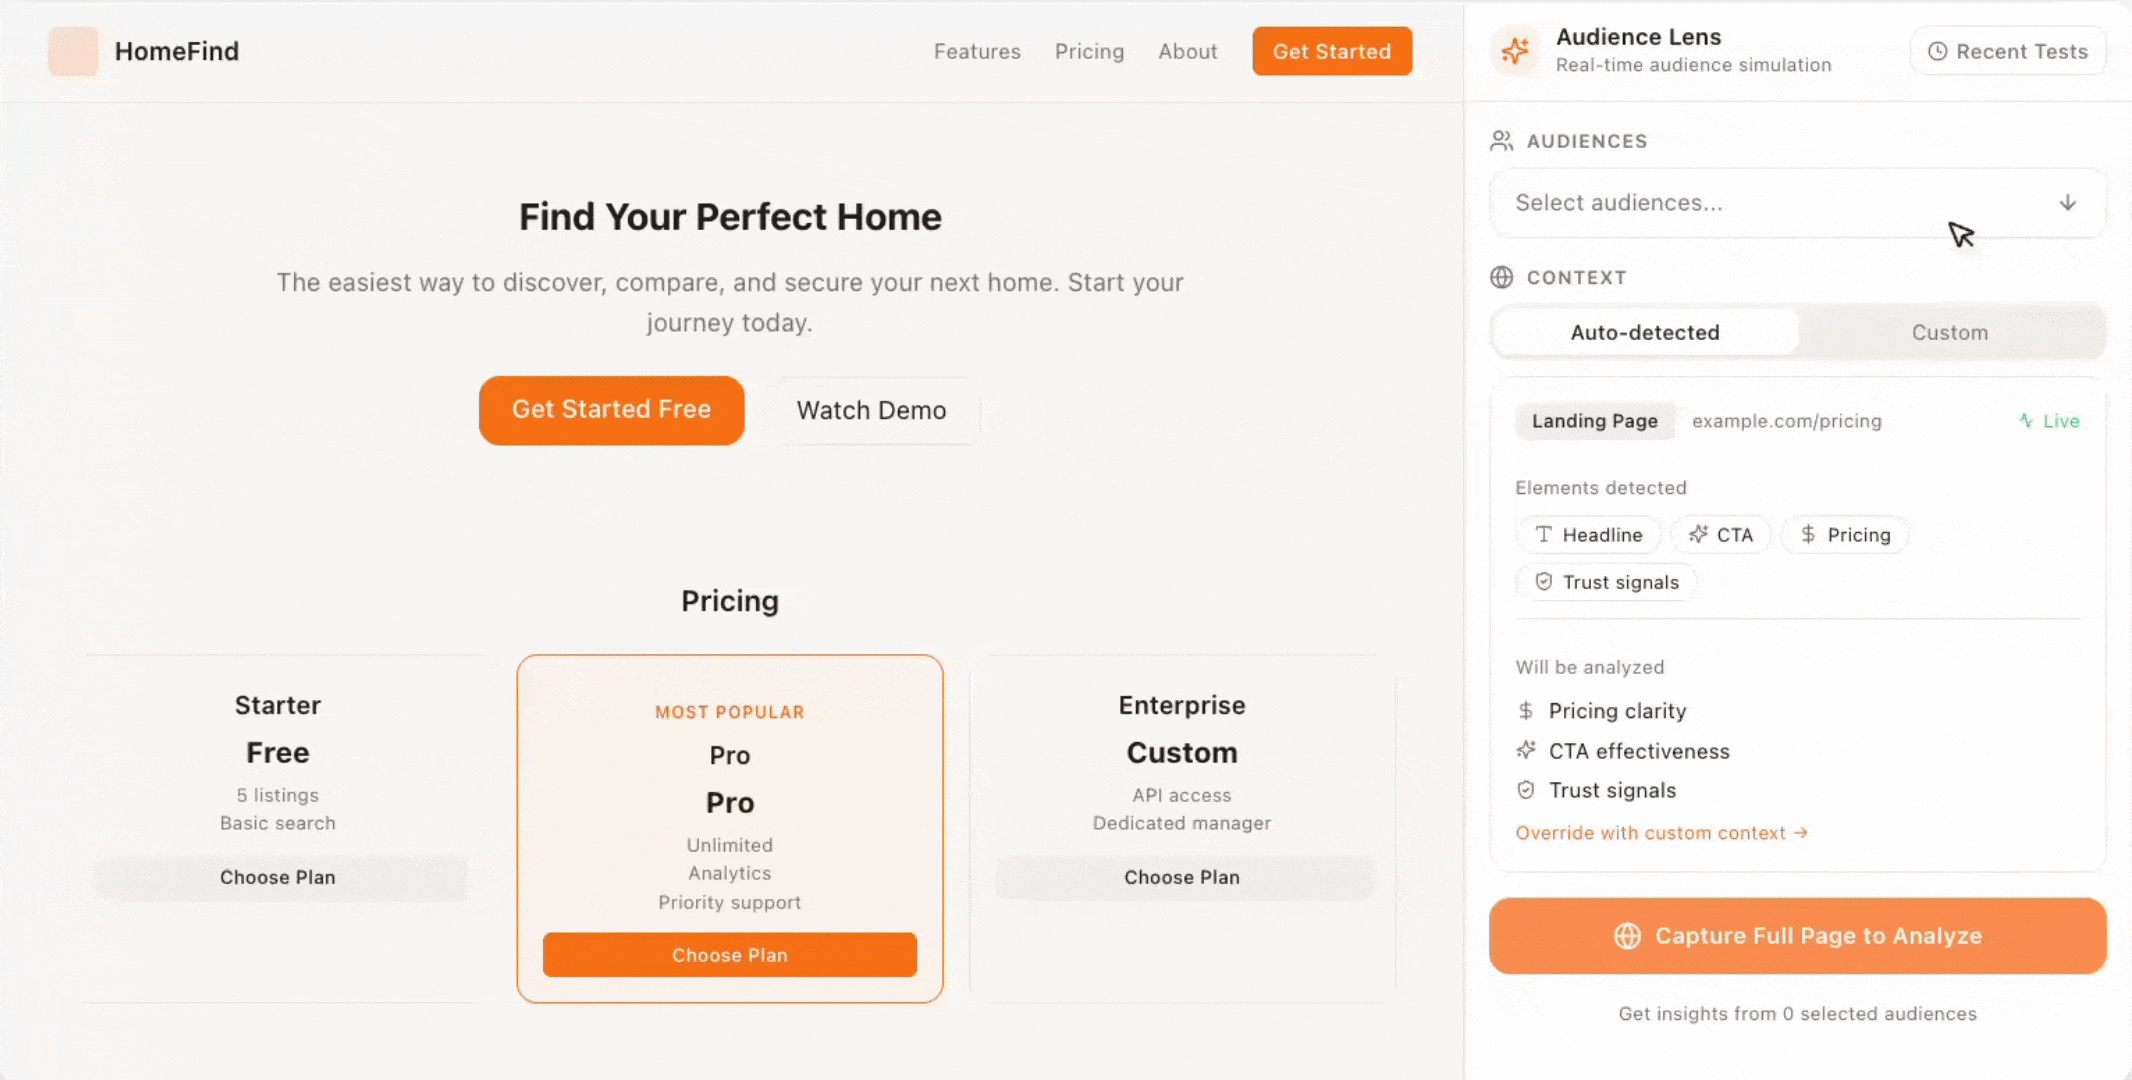Viewport: 2132px width, 1080px height.
Task: Select the Trust signals shield chip
Action: pyautogui.click(x=1607, y=582)
